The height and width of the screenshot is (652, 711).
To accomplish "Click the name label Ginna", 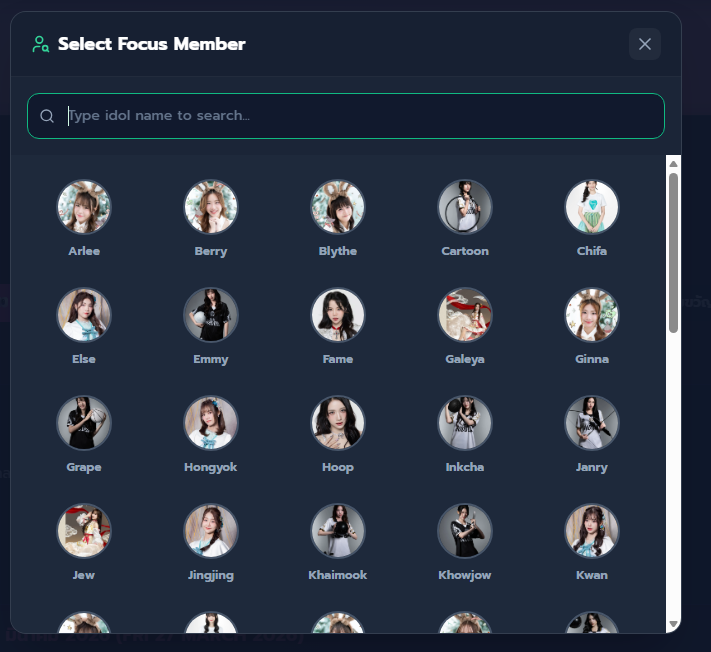I will [x=592, y=359].
